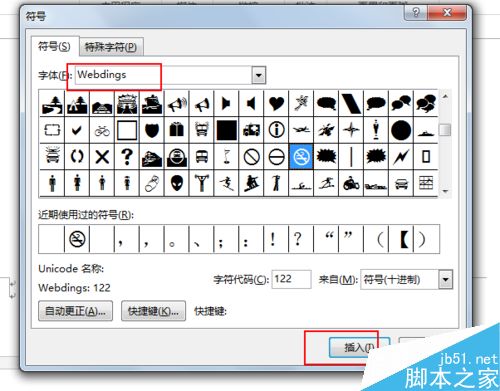500x391 pixels.
Task: Click the 插入(I) insert button
Action: point(359,347)
